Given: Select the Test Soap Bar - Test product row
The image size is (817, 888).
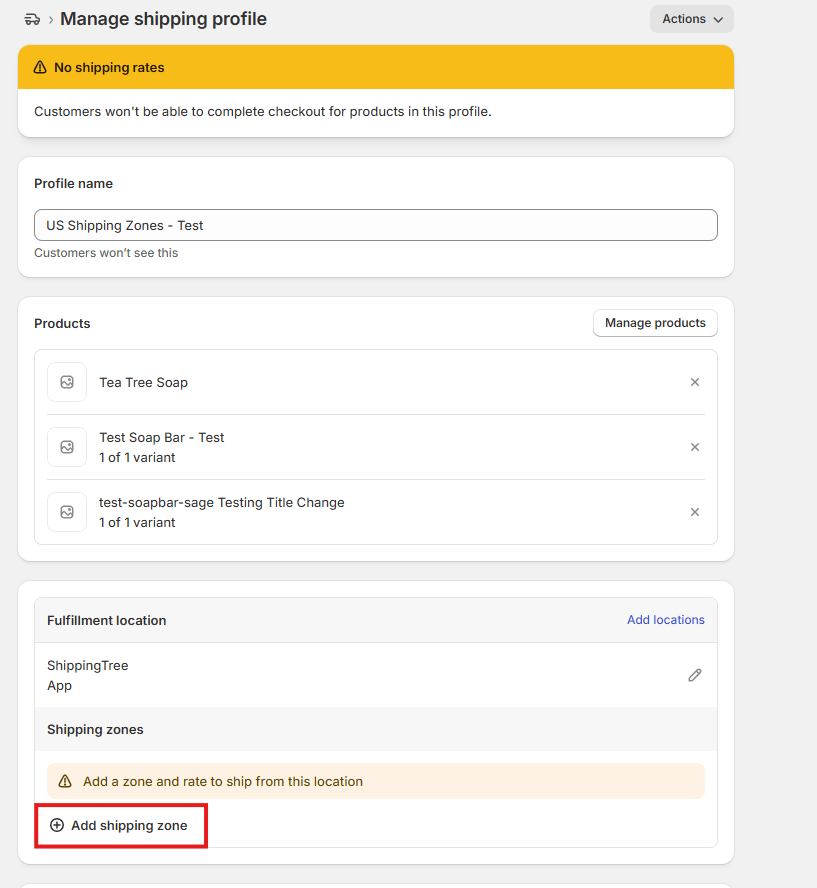Looking at the screenshot, I should tap(161, 438).
